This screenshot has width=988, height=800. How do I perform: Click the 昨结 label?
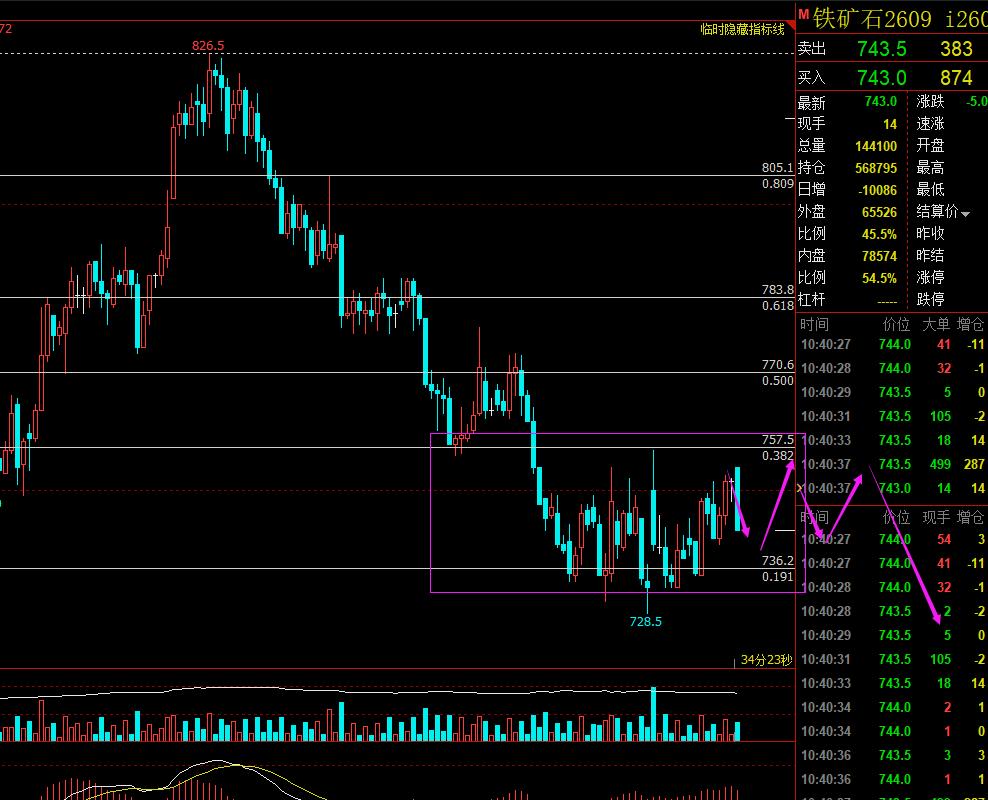930,256
